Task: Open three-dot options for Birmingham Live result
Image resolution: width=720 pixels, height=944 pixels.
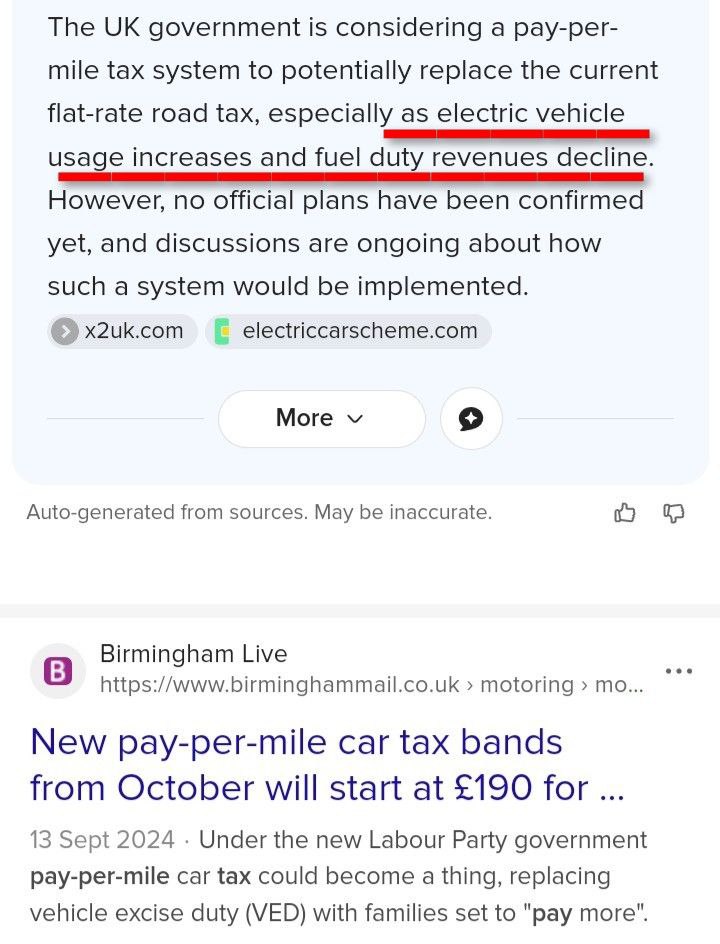Action: pos(679,671)
